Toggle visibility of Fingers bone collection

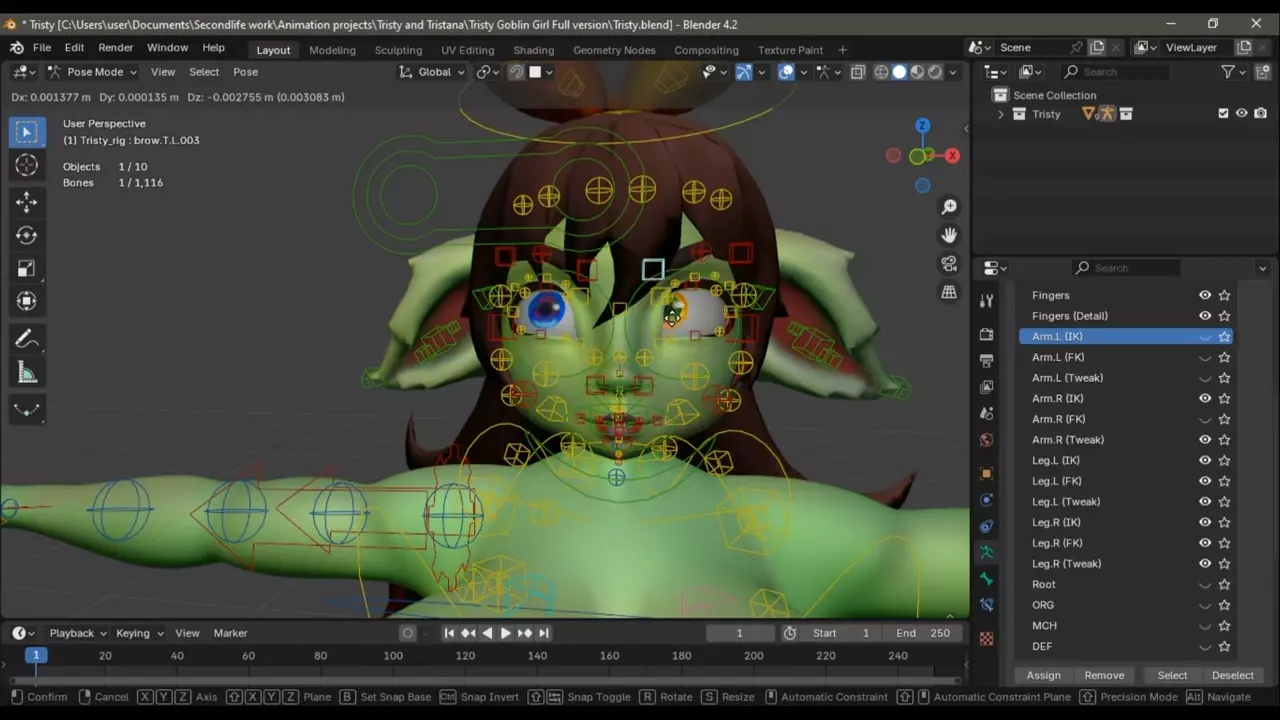pos(1205,295)
